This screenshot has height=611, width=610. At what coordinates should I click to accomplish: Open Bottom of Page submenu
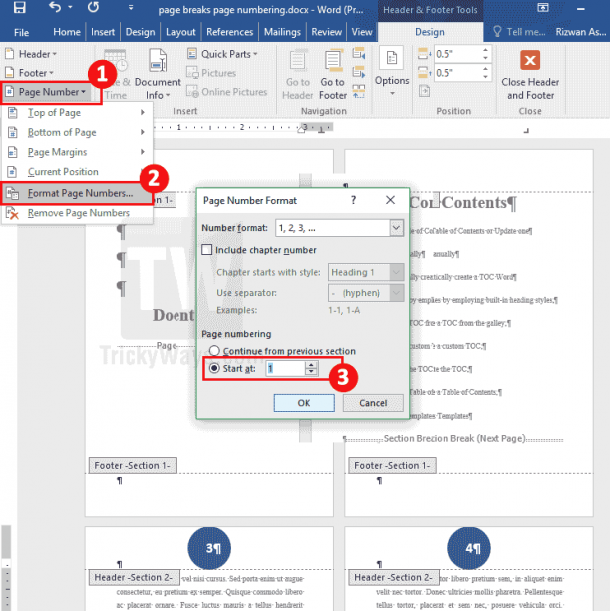pyautogui.click(x=77, y=132)
